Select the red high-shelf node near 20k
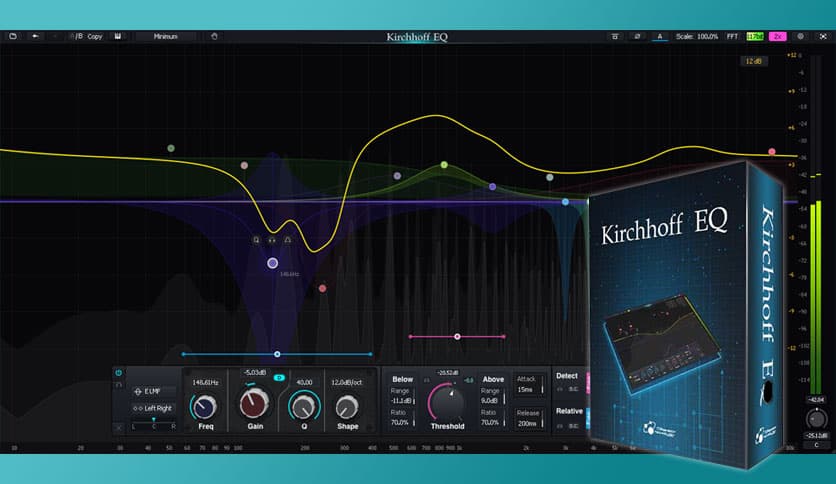This screenshot has height=484, width=836. (x=771, y=151)
